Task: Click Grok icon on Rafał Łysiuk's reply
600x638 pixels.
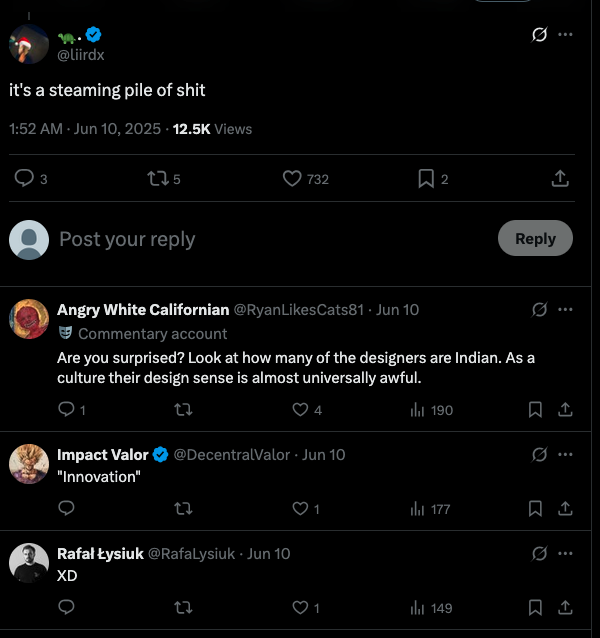Action: 539,554
